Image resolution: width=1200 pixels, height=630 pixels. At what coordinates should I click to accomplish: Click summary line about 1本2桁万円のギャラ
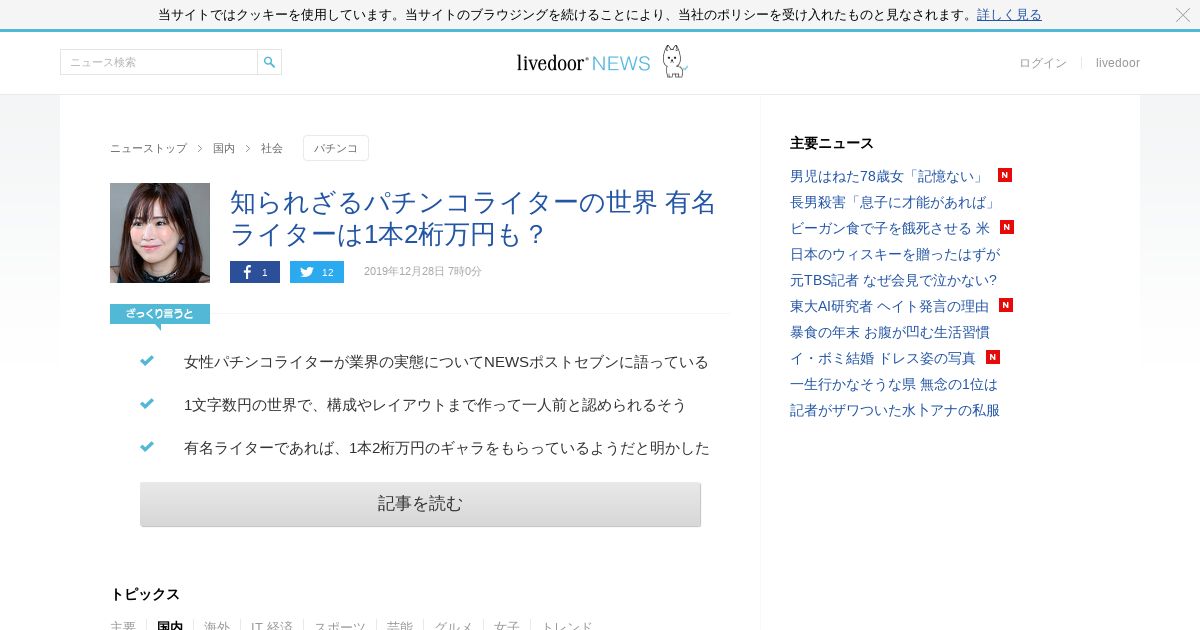447,448
